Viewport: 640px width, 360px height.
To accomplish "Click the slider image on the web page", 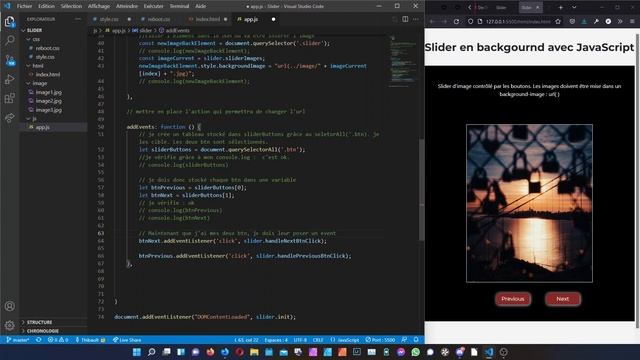I will [x=529, y=203].
